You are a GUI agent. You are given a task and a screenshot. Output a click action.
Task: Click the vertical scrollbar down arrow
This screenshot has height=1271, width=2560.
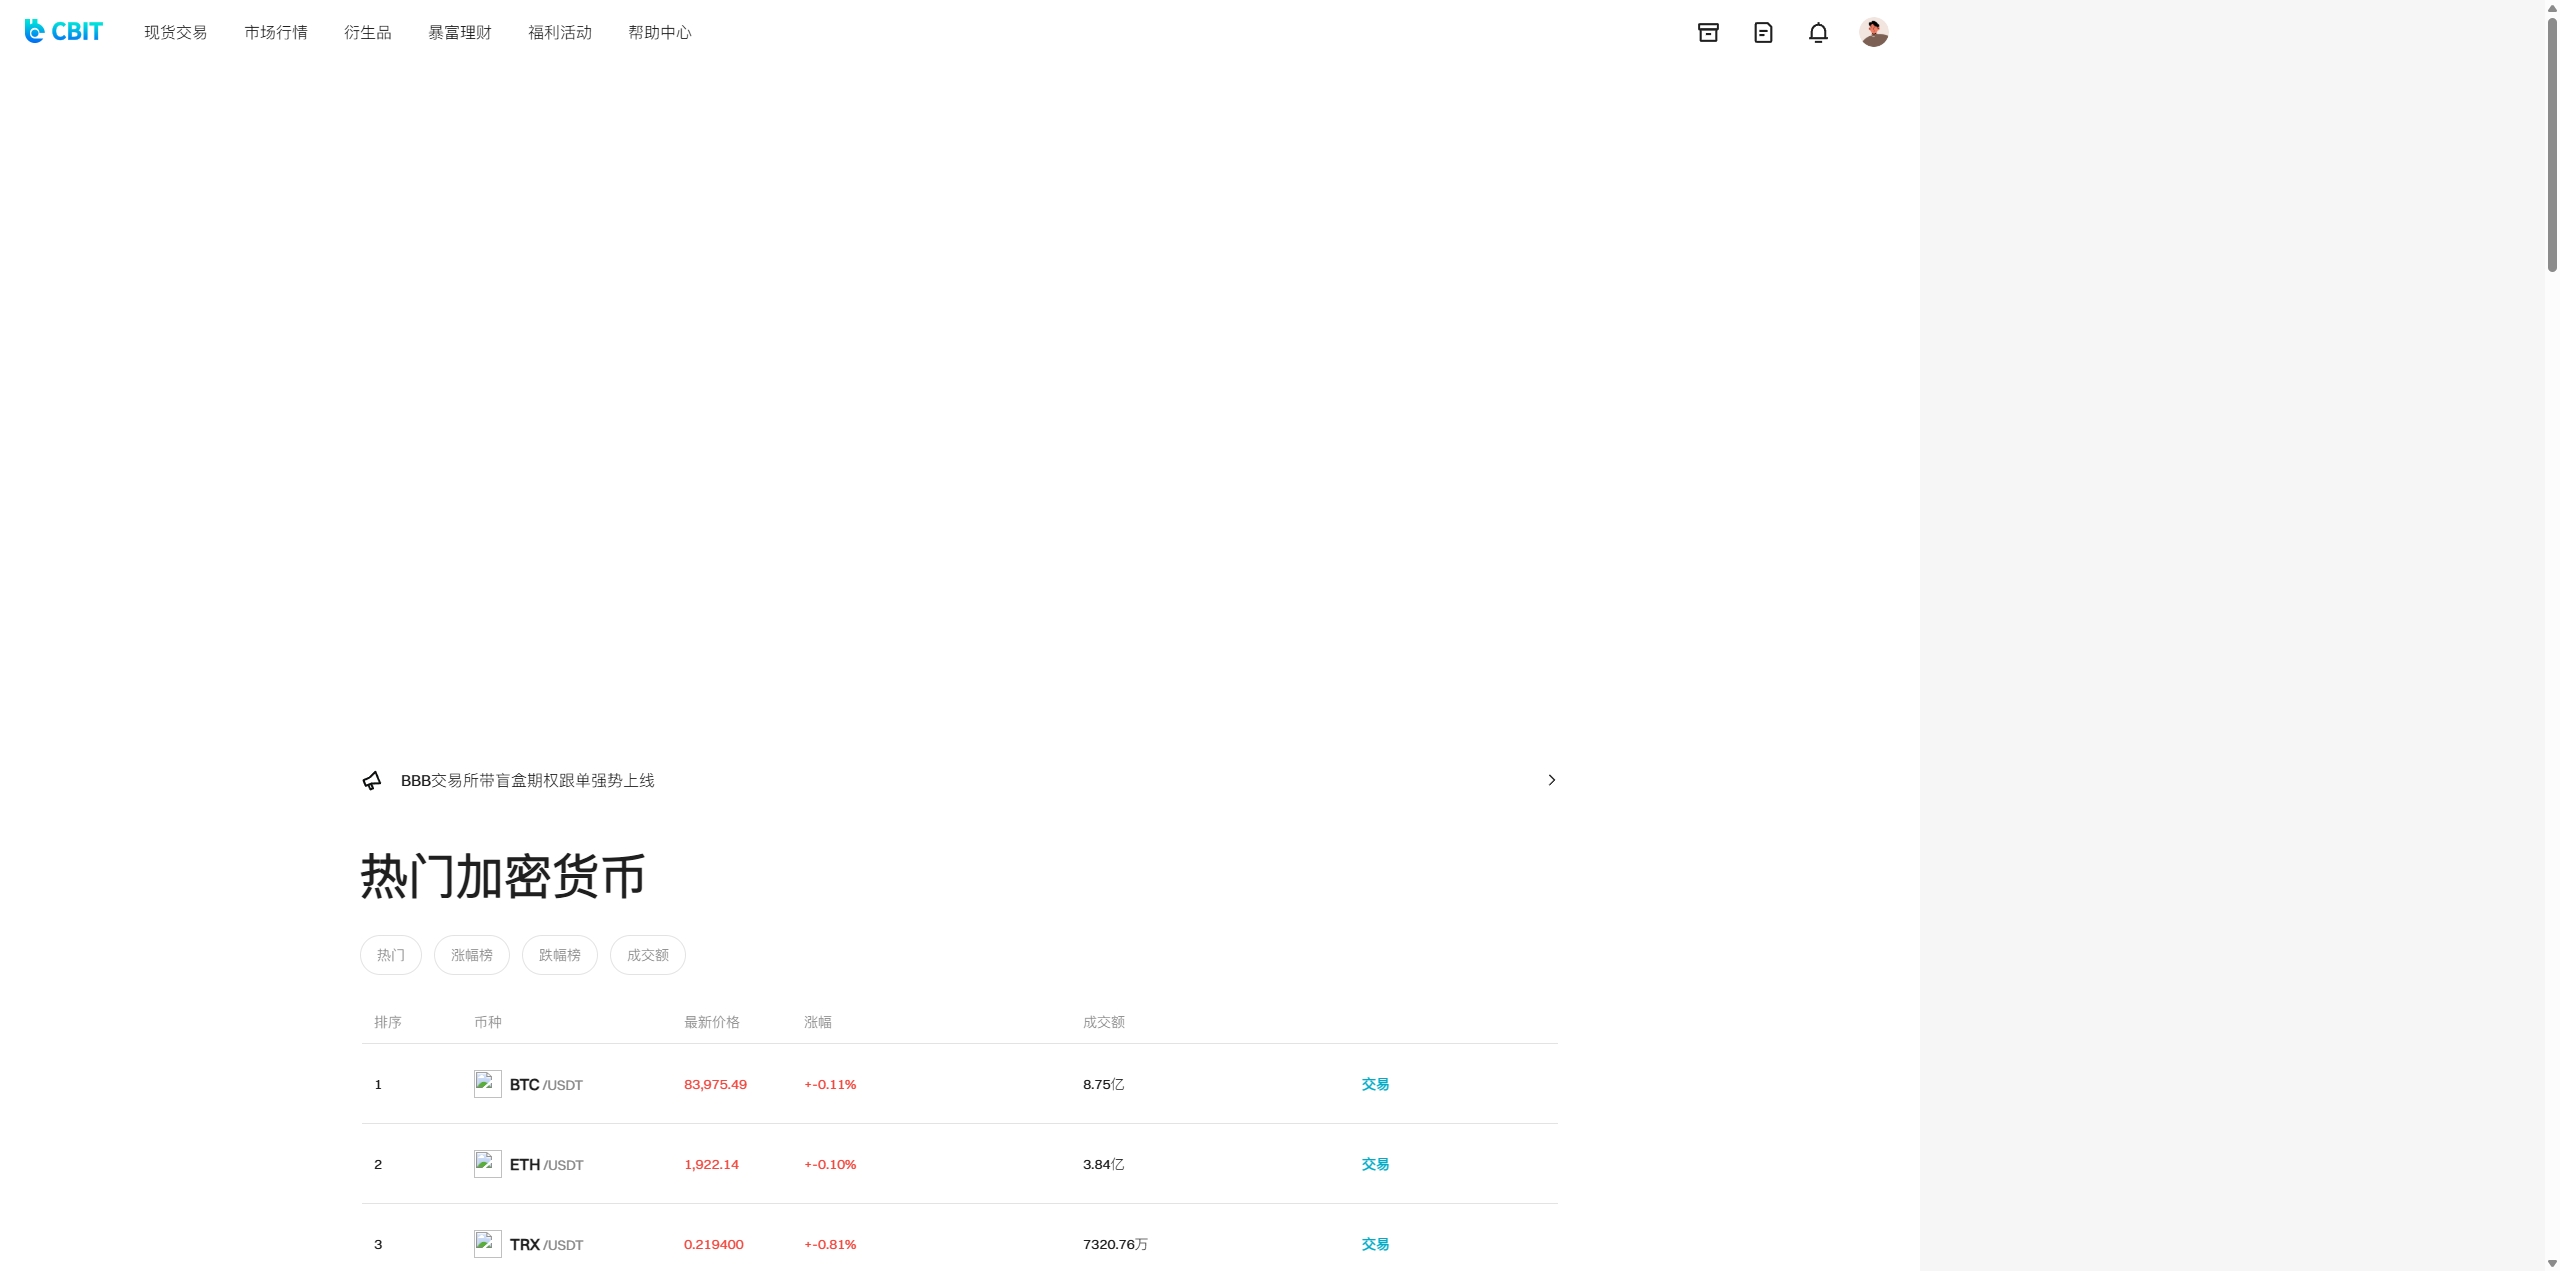click(2552, 1263)
